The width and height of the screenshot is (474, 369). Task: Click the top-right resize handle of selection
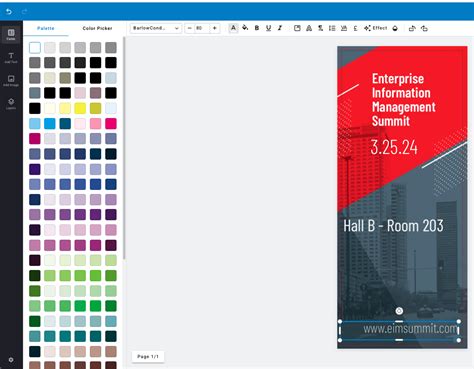(x=459, y=322)
